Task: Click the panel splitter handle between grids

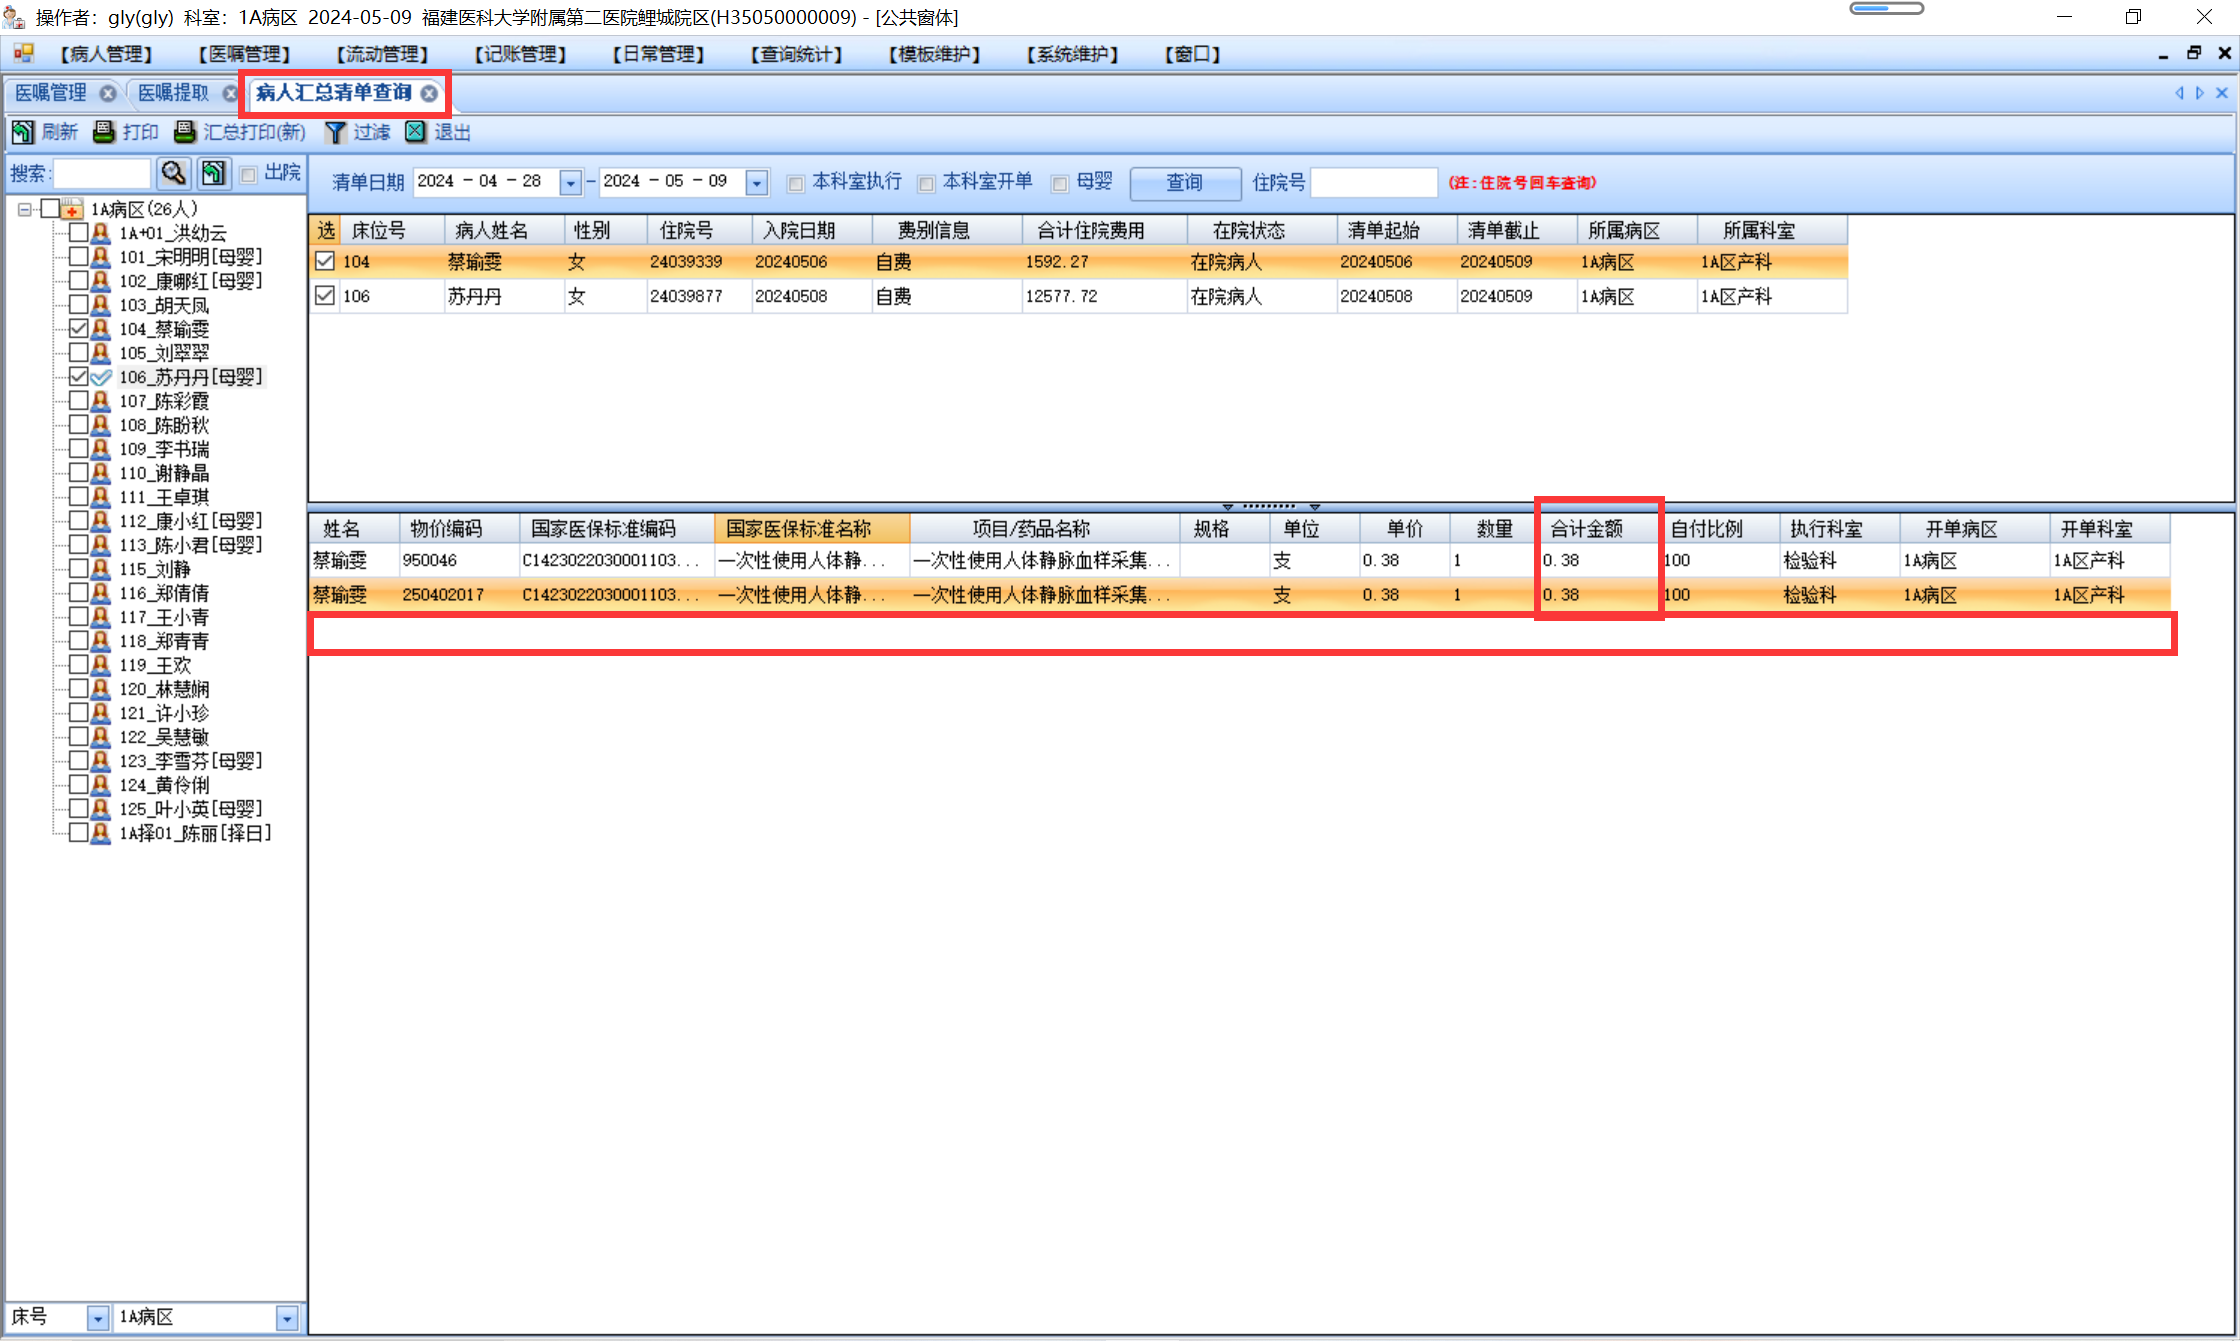Action: [1270, 506]
